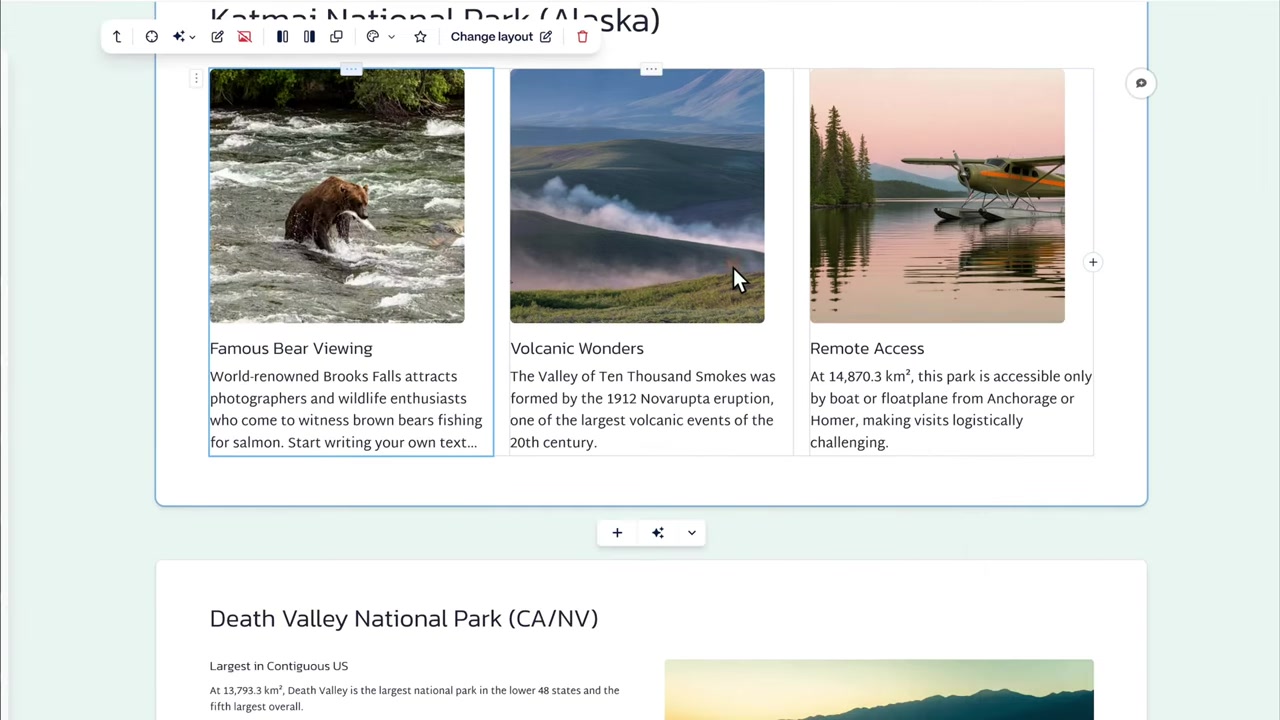Click the handle above the volcanic image column
Viewport: 1280px width, 720px height.
651,69
